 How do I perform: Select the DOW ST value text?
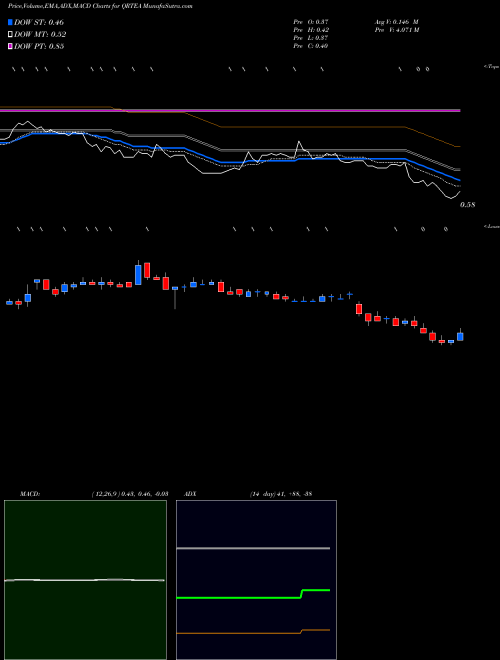56,22
